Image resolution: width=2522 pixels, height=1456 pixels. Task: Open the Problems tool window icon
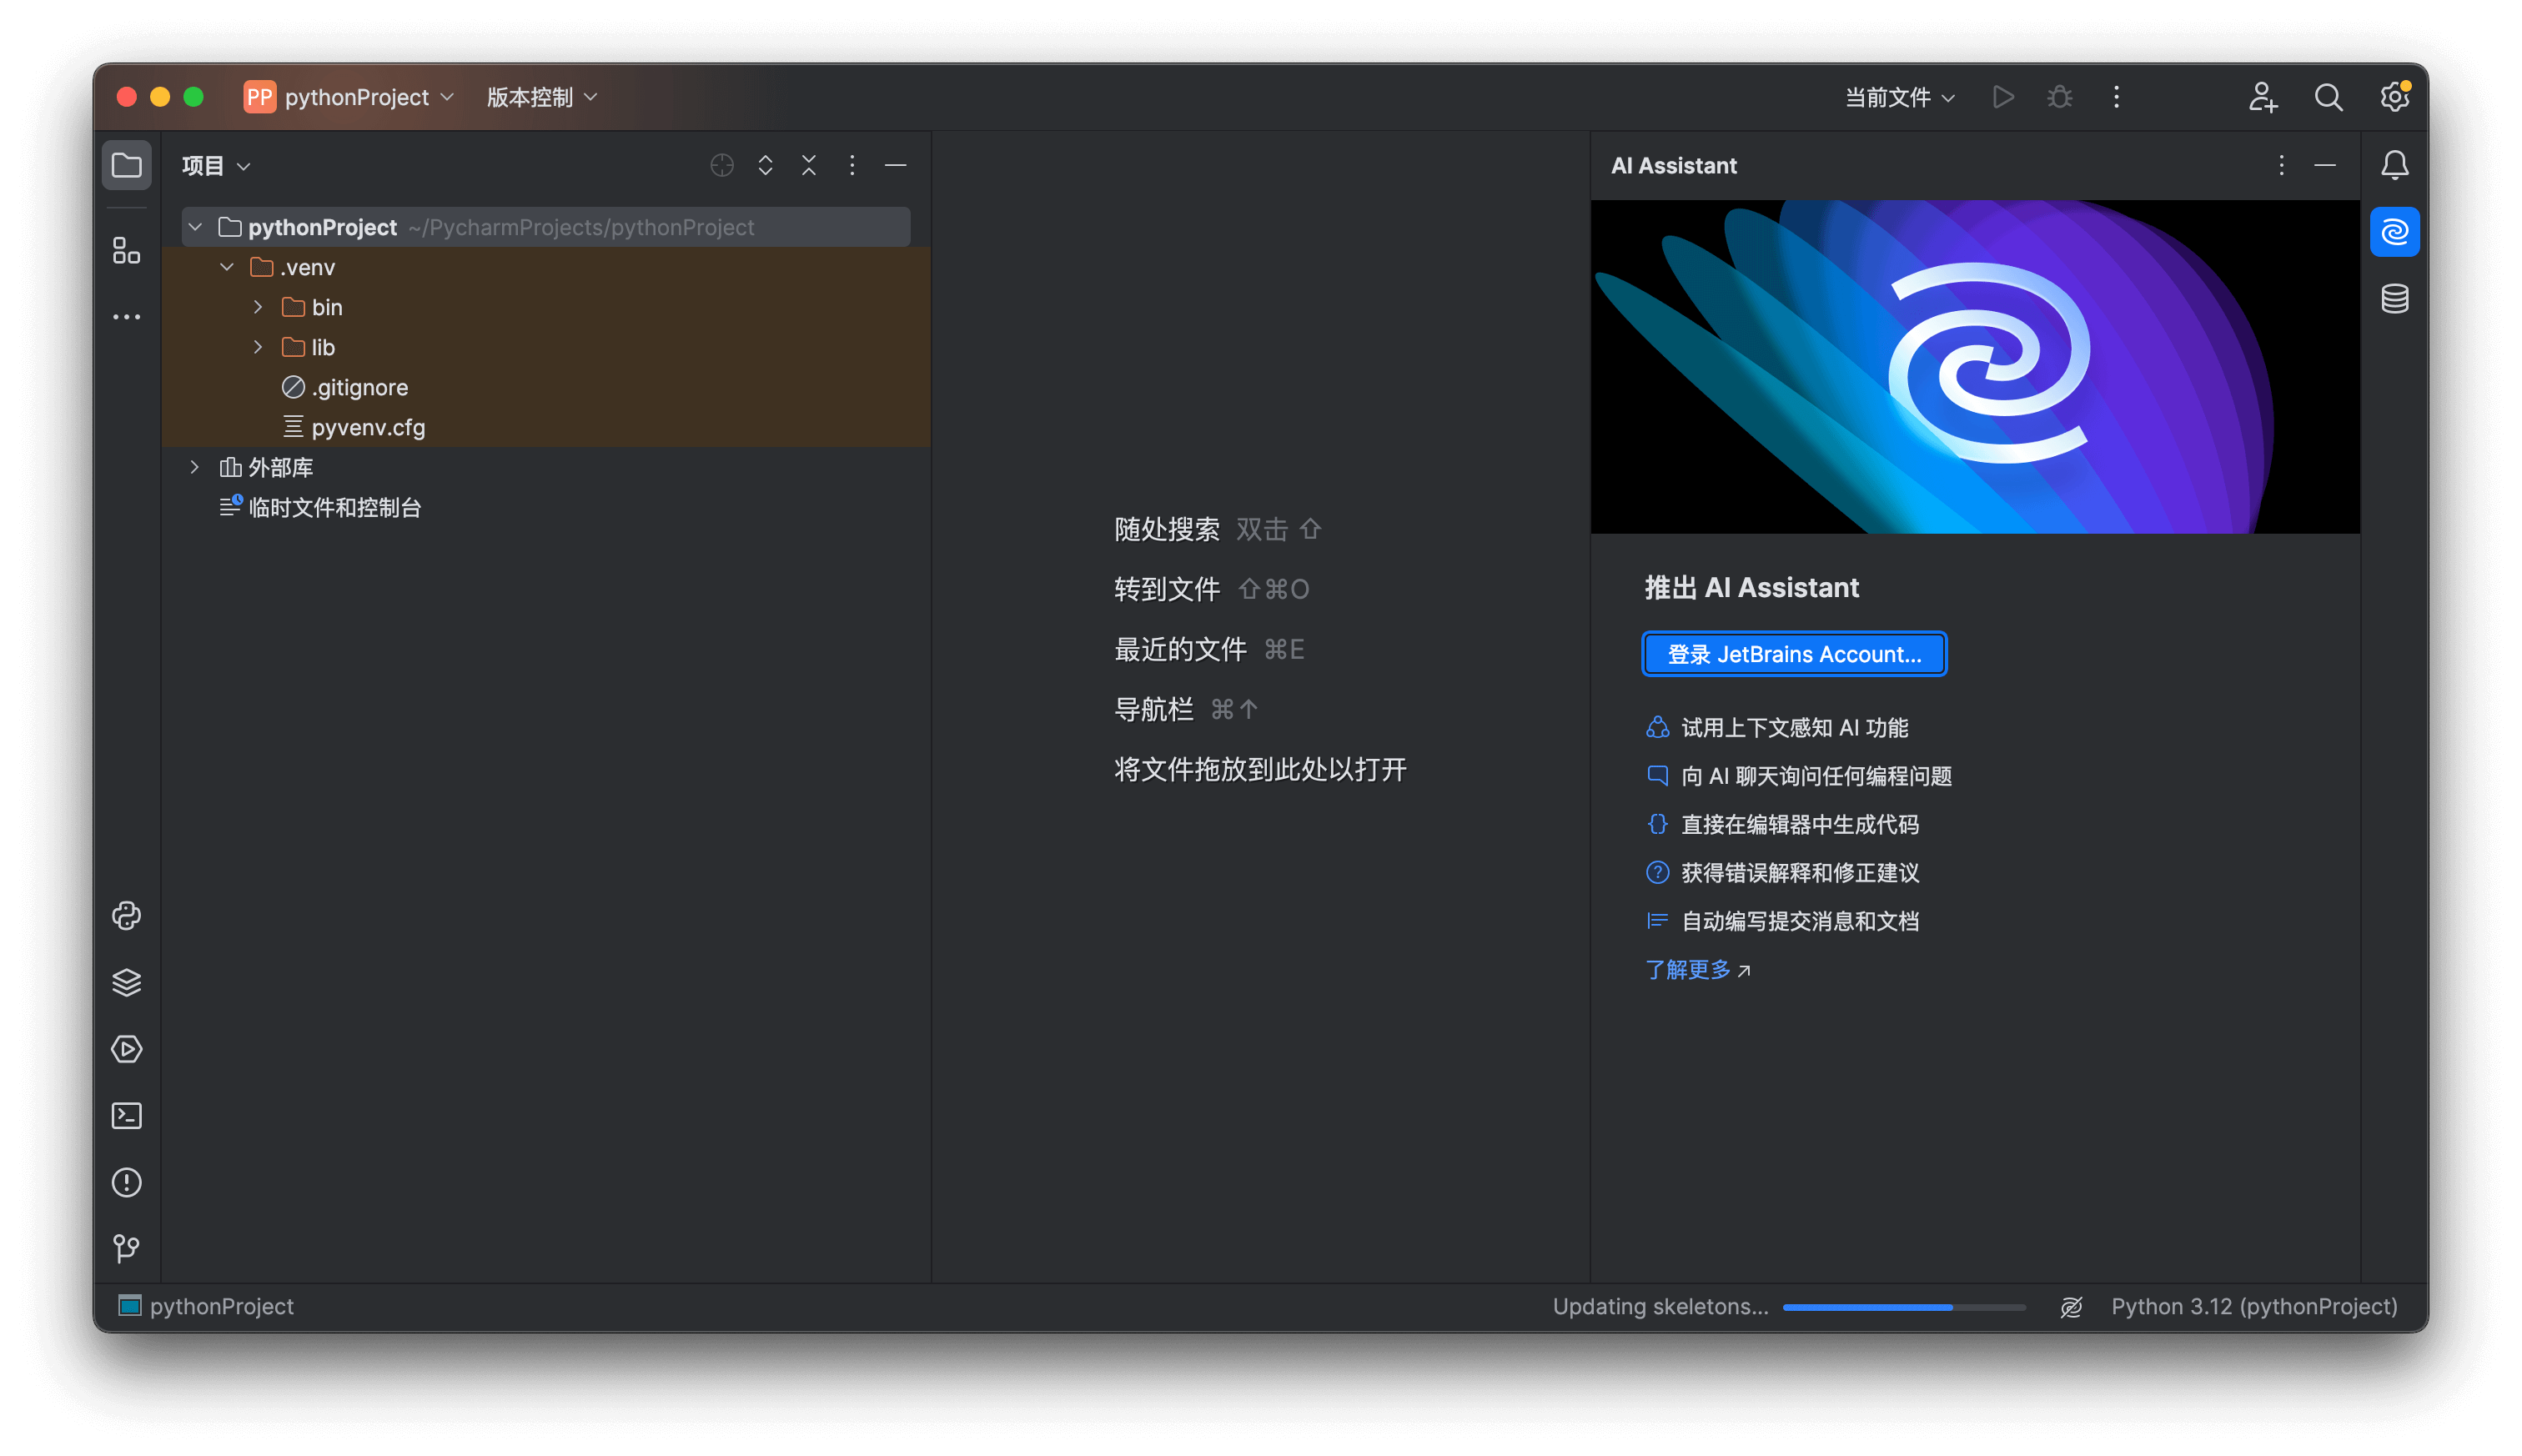(x=127, y=1182)
